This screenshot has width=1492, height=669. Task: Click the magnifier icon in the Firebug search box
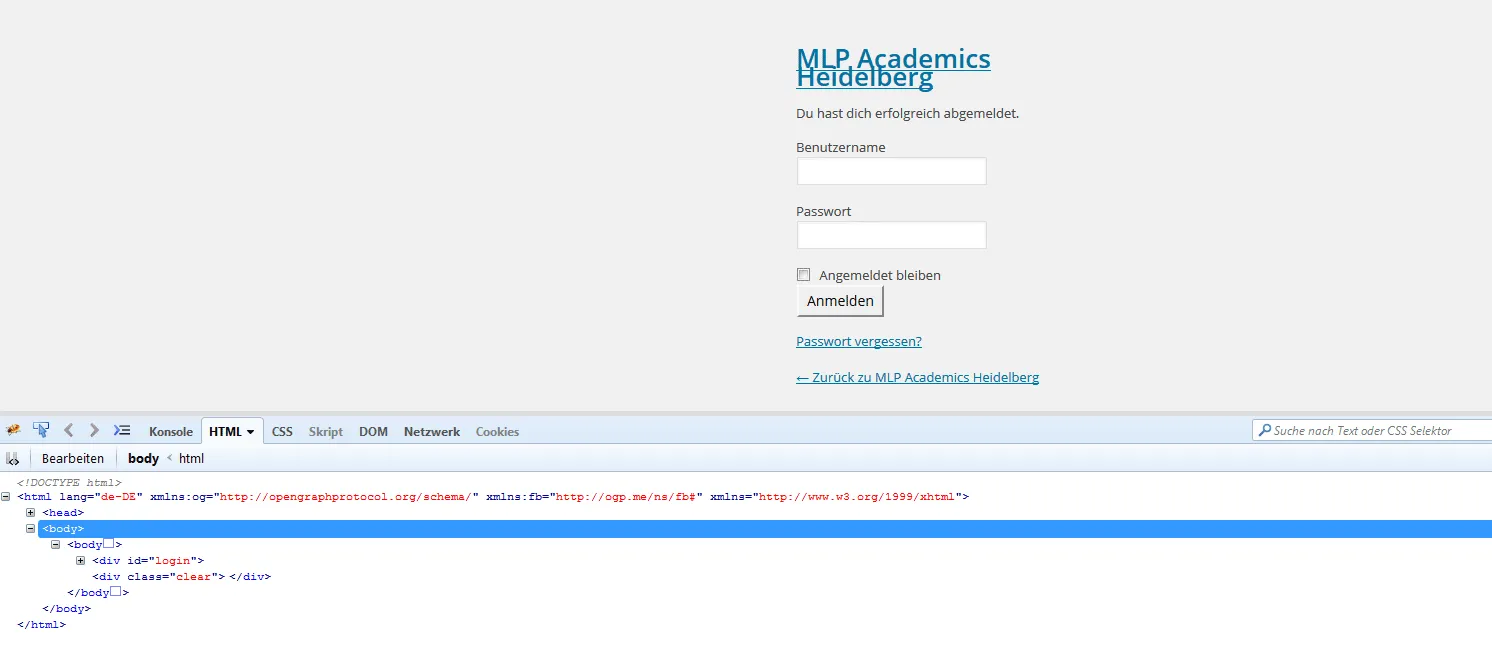tap(1265, 431)
